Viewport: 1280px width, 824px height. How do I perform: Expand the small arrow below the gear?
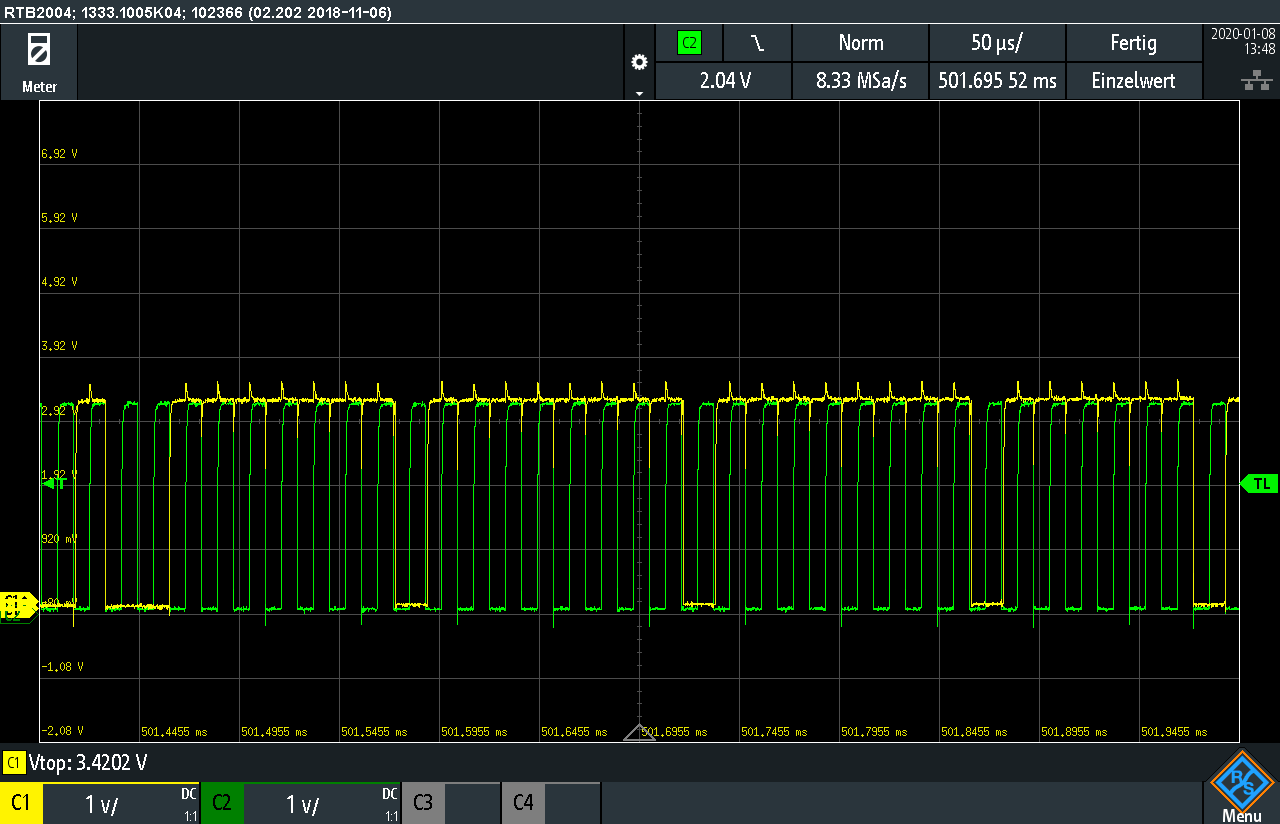click(639, 93)
